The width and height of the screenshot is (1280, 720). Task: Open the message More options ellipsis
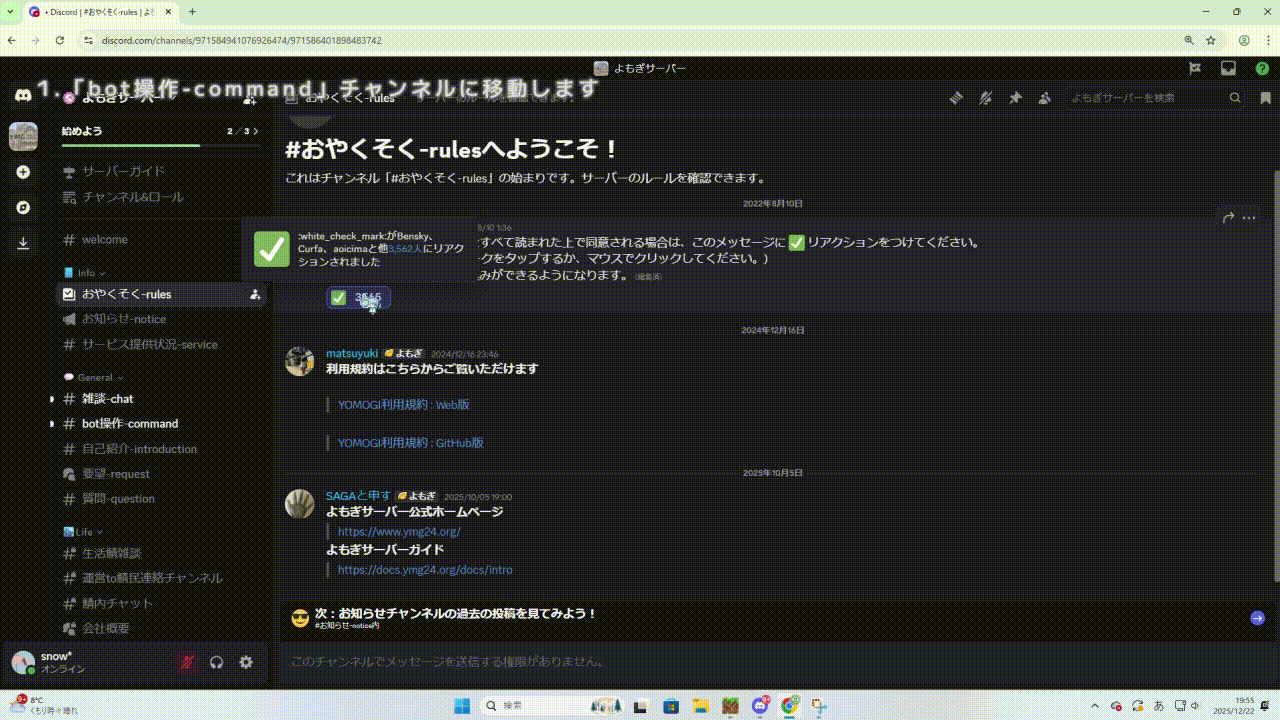coord(1249,217)
